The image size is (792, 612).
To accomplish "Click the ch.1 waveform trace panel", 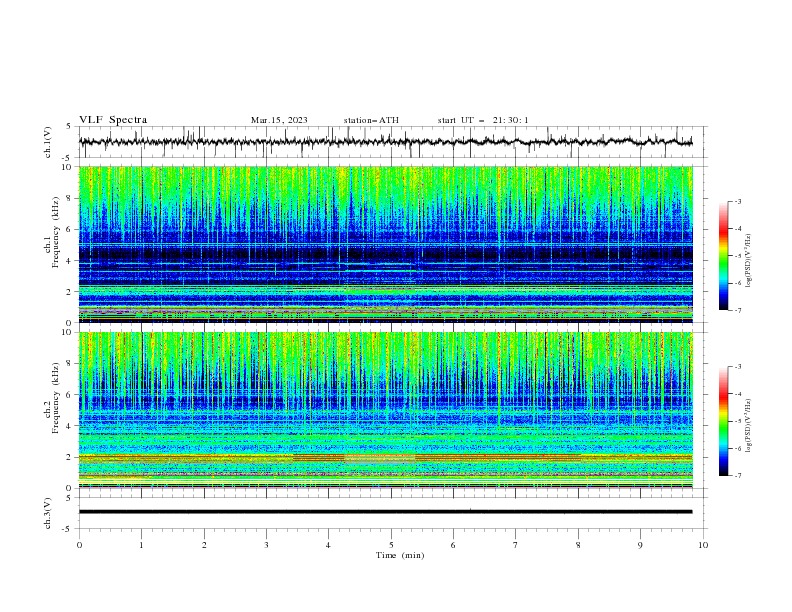I will point(391,142).
